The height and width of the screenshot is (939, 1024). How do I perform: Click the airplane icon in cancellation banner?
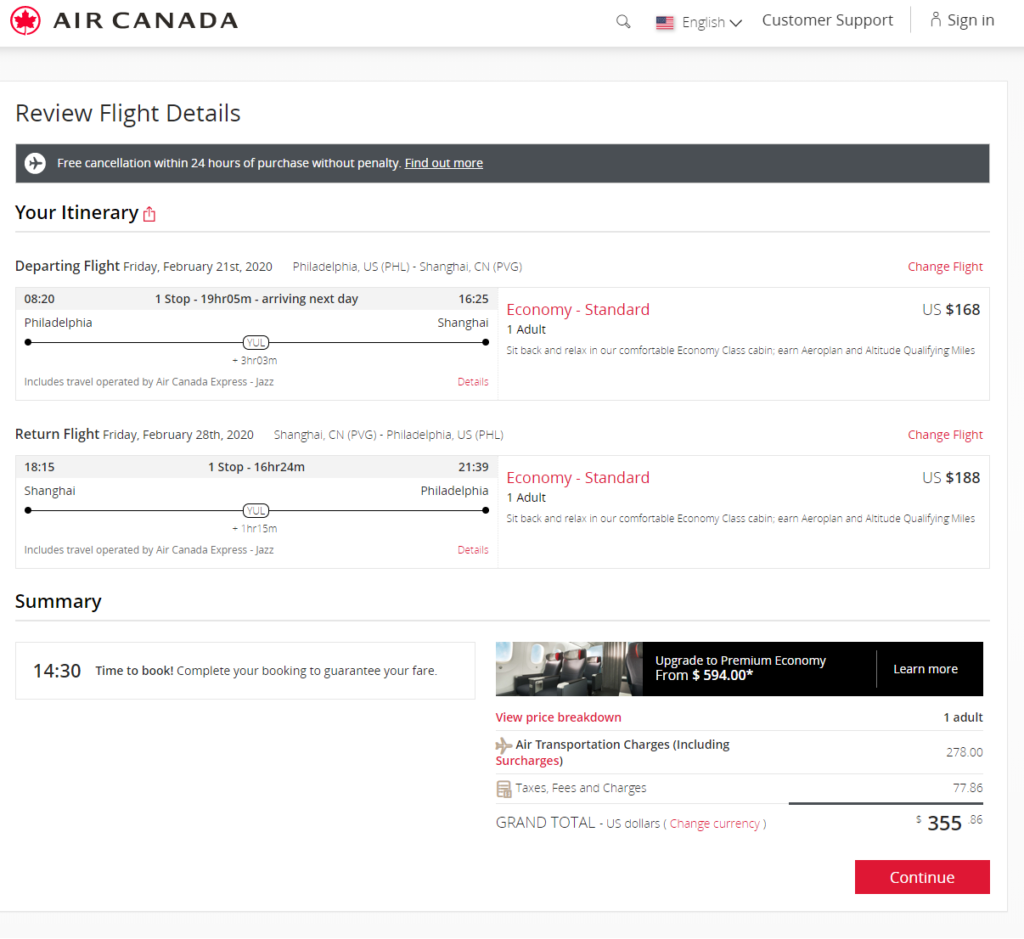click(35, 163)
